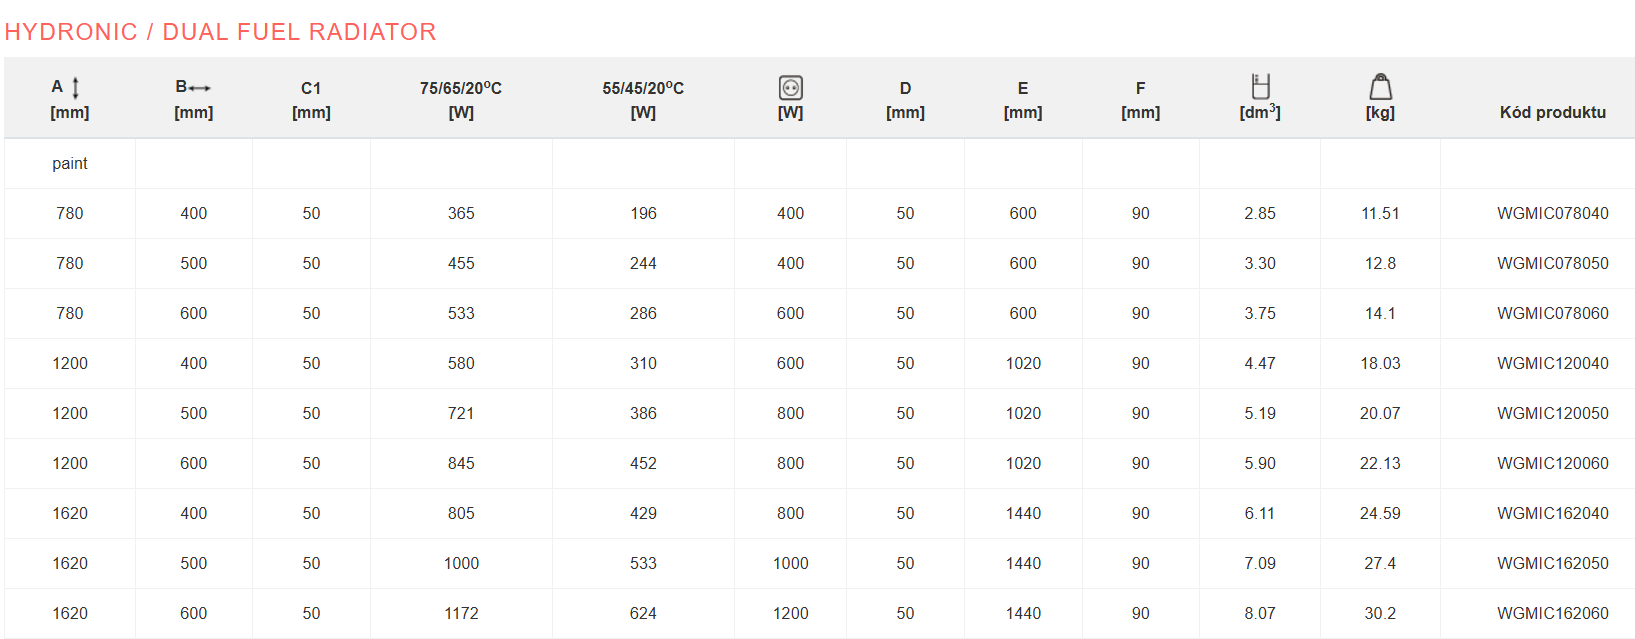Click the electric socket power icon

pos(790,88)
